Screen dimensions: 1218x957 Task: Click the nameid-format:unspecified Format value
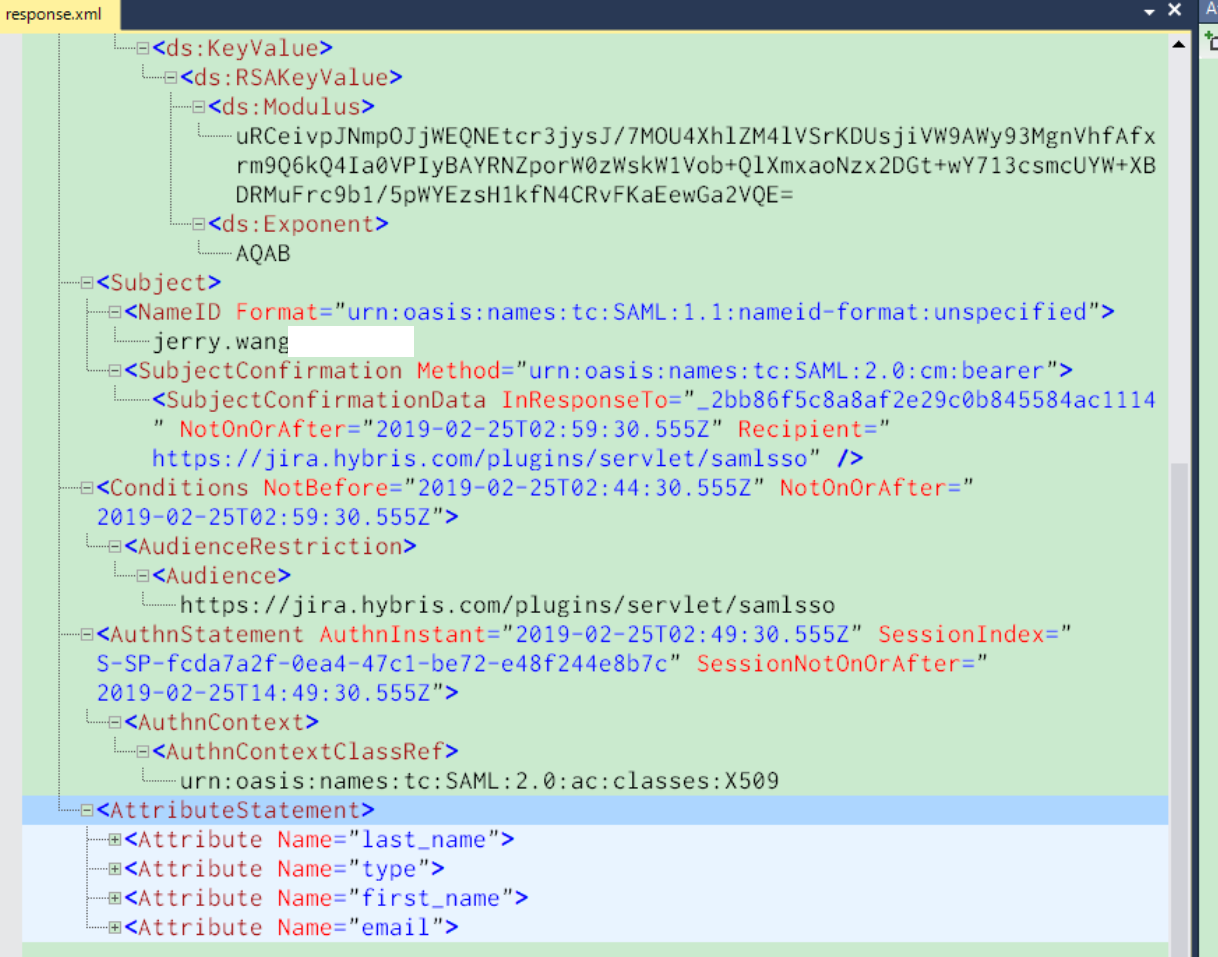[x=717, y=312]
